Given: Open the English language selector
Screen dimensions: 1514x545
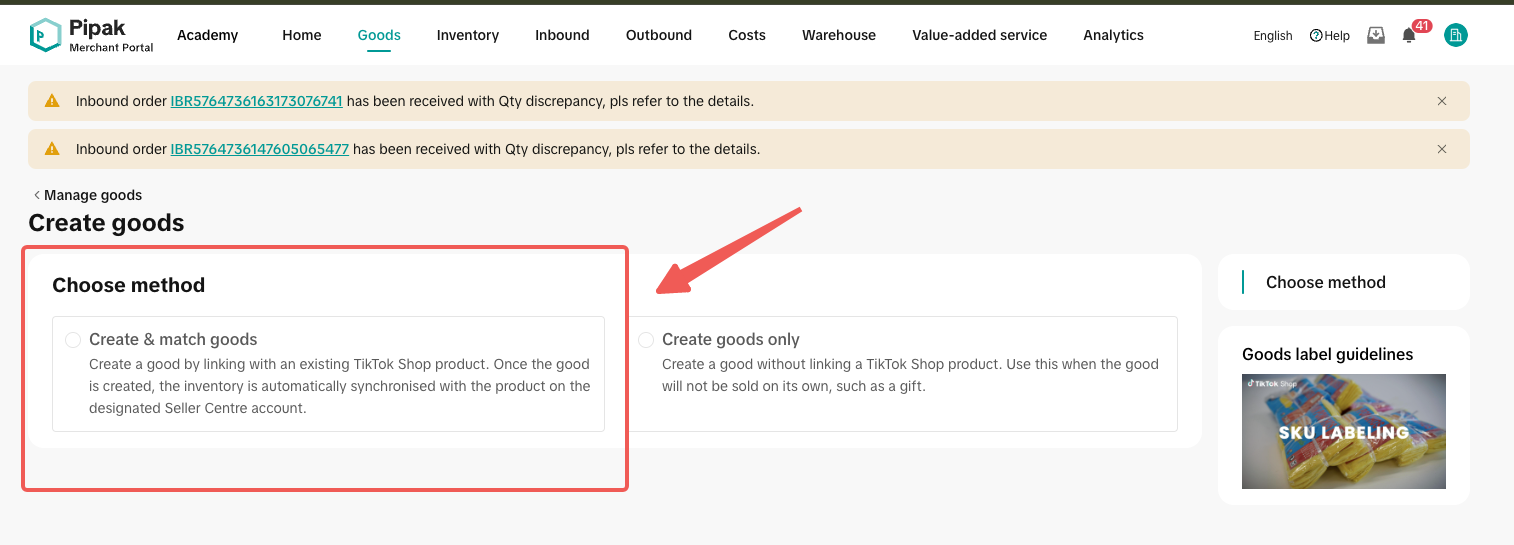Looking at the screenshot, I should 1272,35.
